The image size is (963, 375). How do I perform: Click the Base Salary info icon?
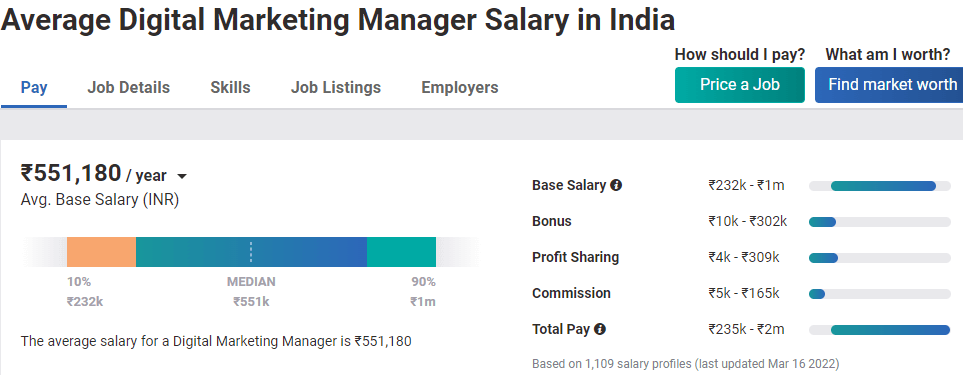coord(616,185)
